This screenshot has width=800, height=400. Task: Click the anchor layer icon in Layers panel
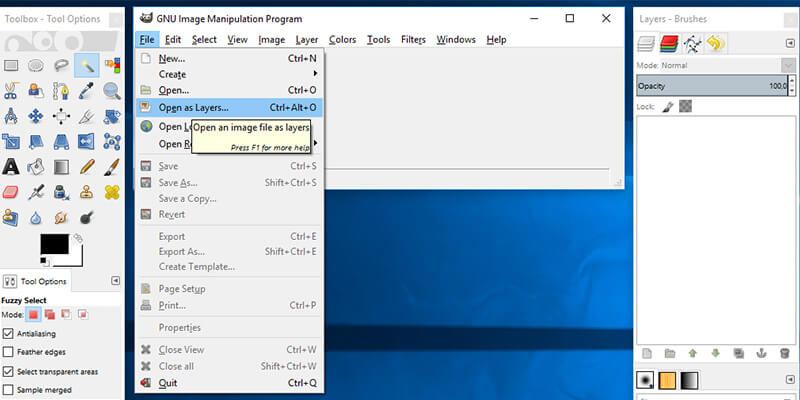(762, 353)
